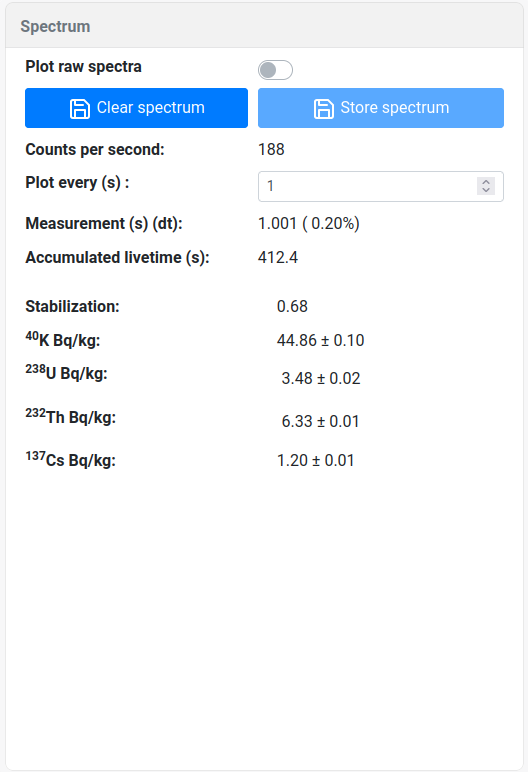528x772 pixels.
Task: Click the Spectrum panel header
Action: click(x=264, y=26)
